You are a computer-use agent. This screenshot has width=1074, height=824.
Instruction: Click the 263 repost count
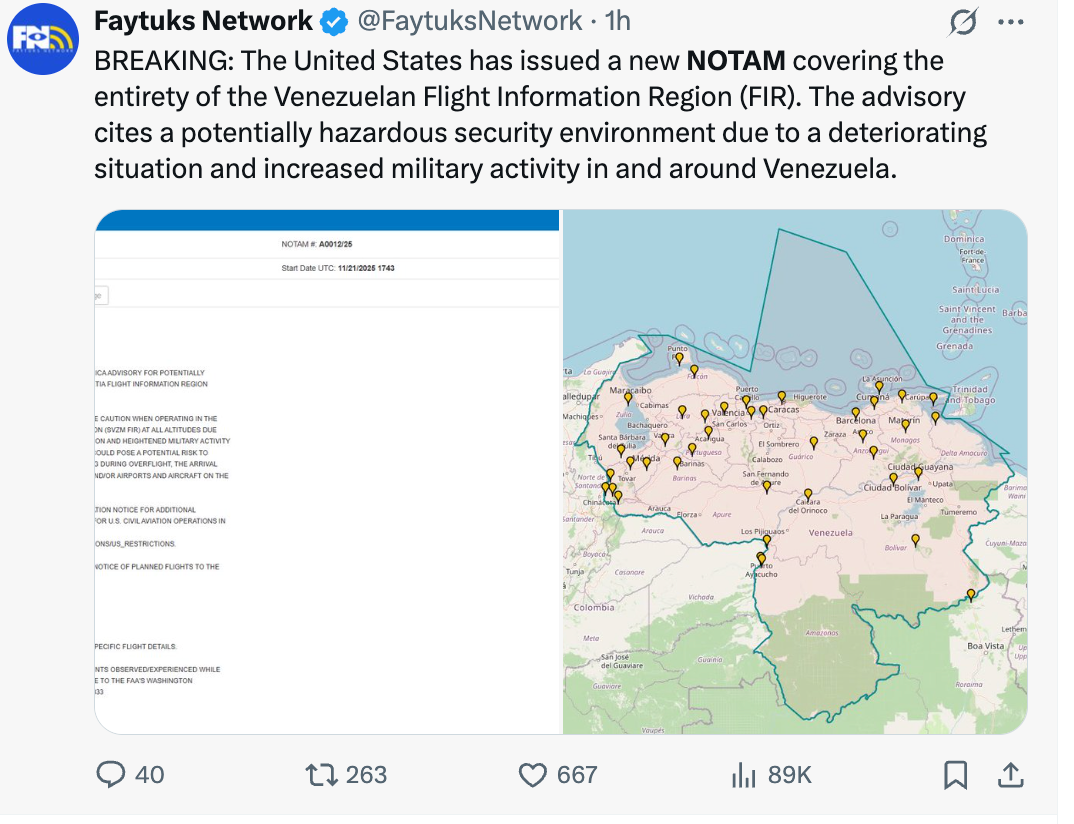point(366,774)
